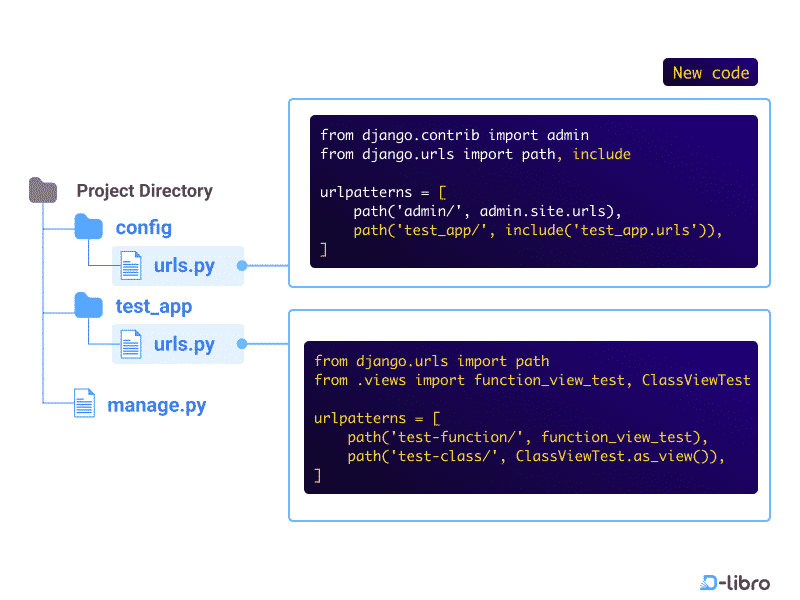Click the manage.py file icon
This screenshot has width=800, height=600.
click(85, 404)
